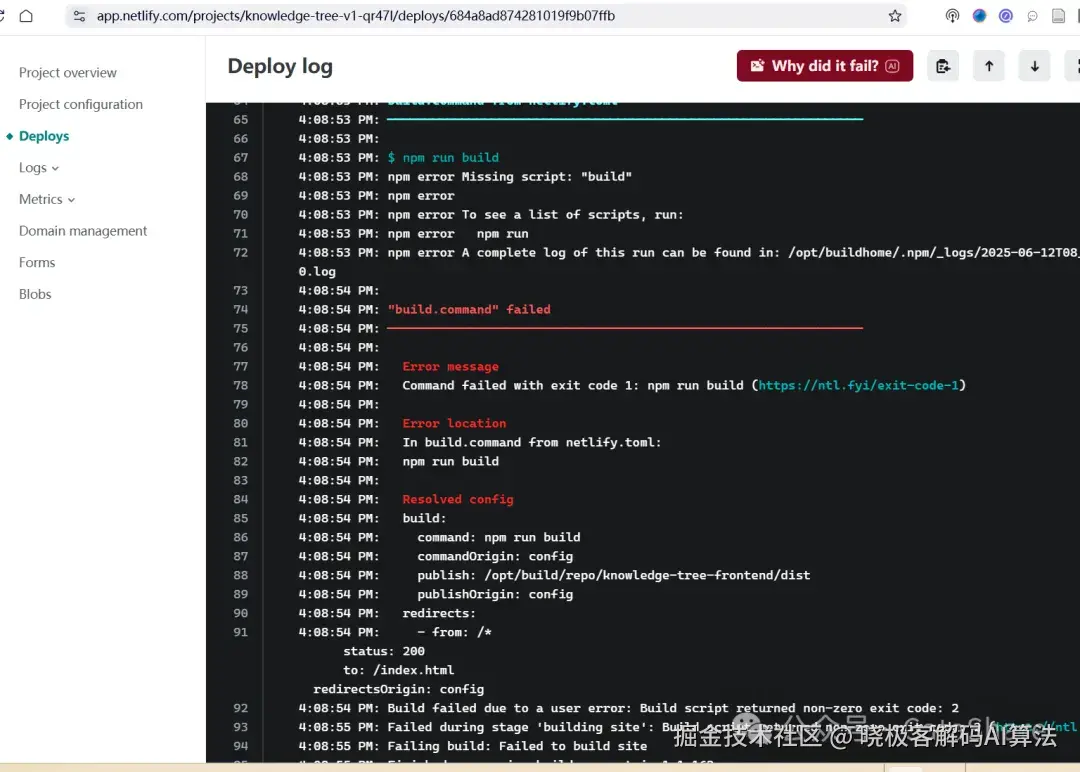The image size is (1080, 772).
Task: Open Forms in the sidebar
Action: (37, 262)
